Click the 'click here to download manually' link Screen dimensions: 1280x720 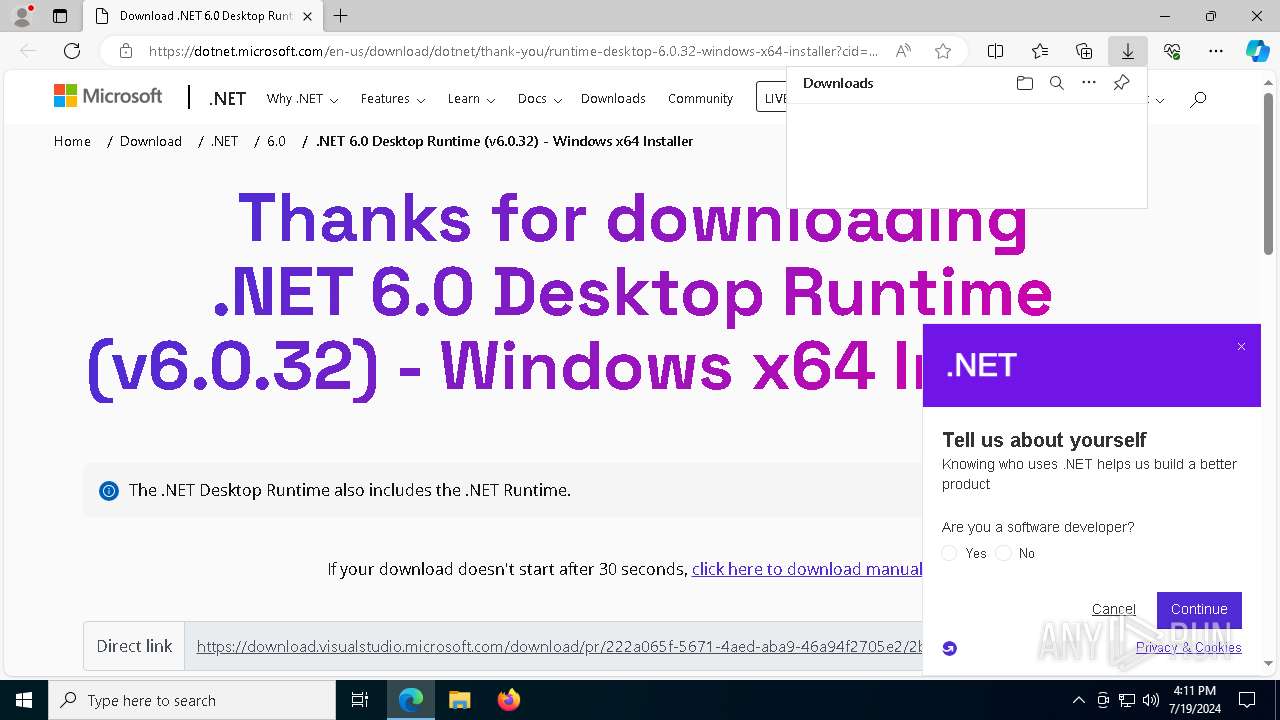tap(806, 569)
